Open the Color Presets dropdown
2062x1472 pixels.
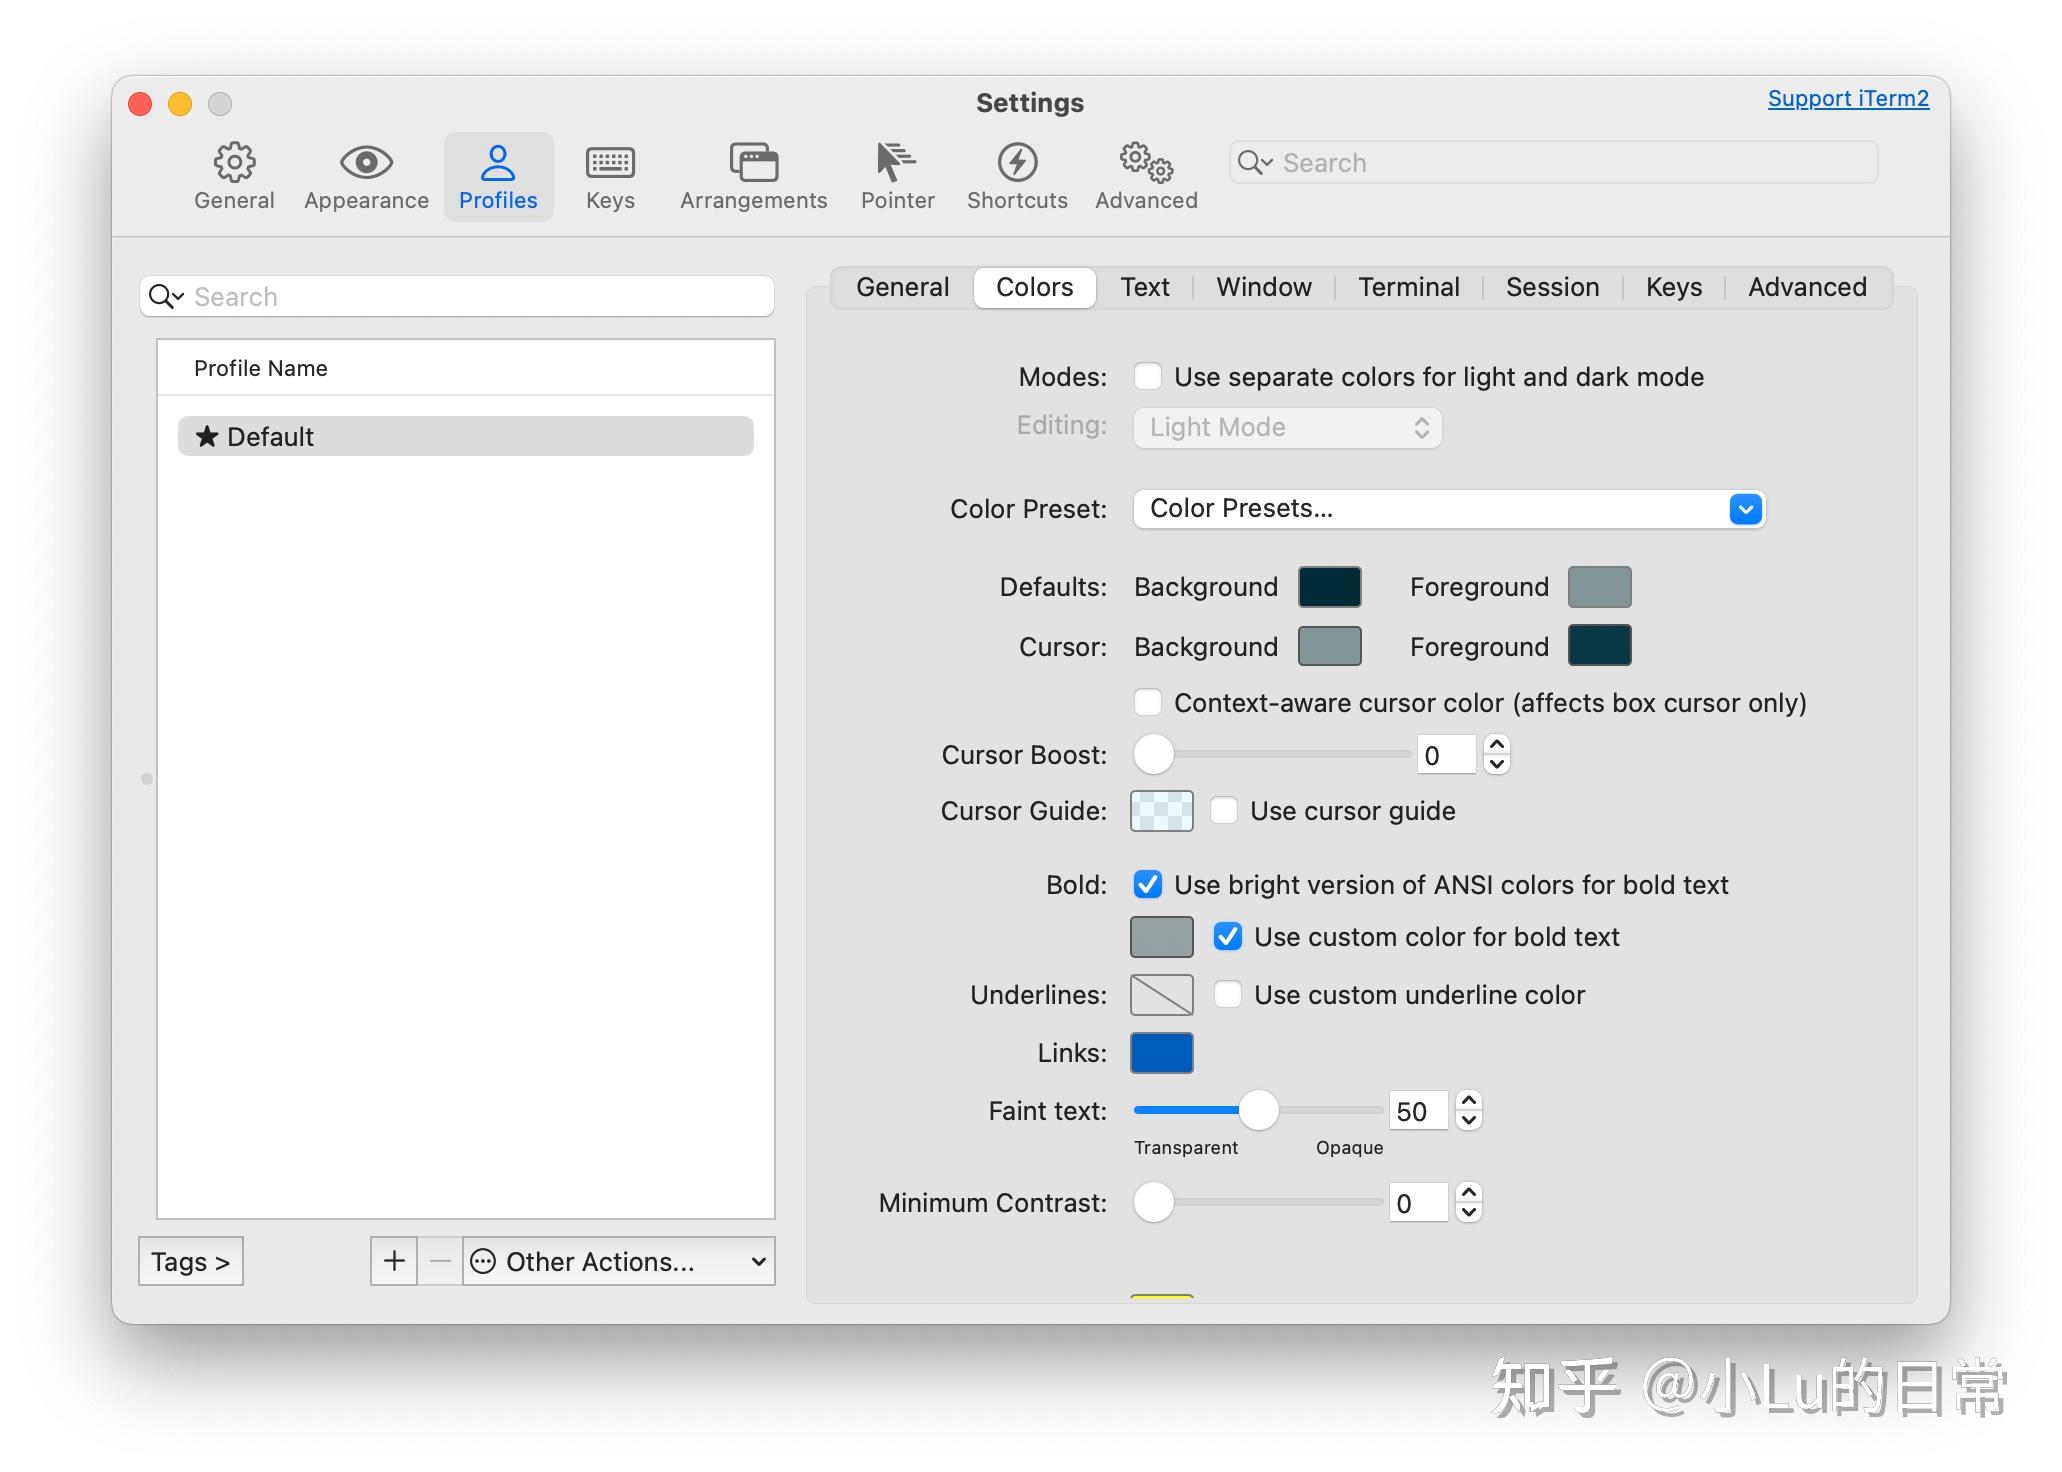(1448, 509)
